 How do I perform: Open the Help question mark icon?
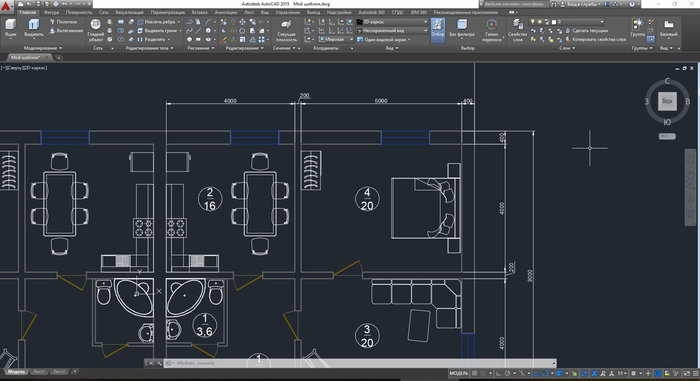(632, 4)
